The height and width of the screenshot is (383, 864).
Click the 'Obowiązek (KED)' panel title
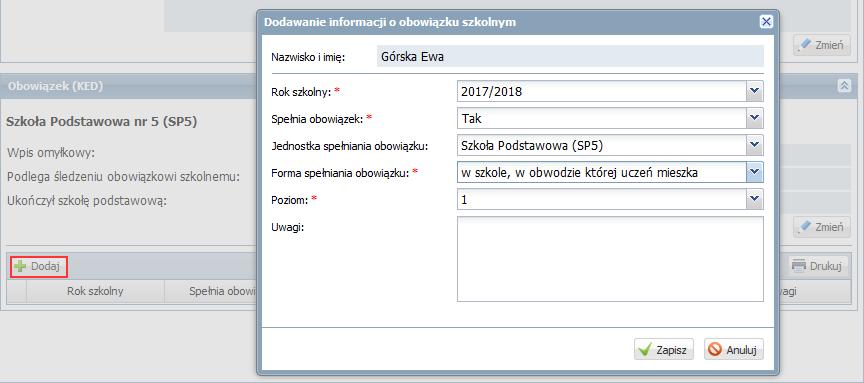click(x=55, y=86)
